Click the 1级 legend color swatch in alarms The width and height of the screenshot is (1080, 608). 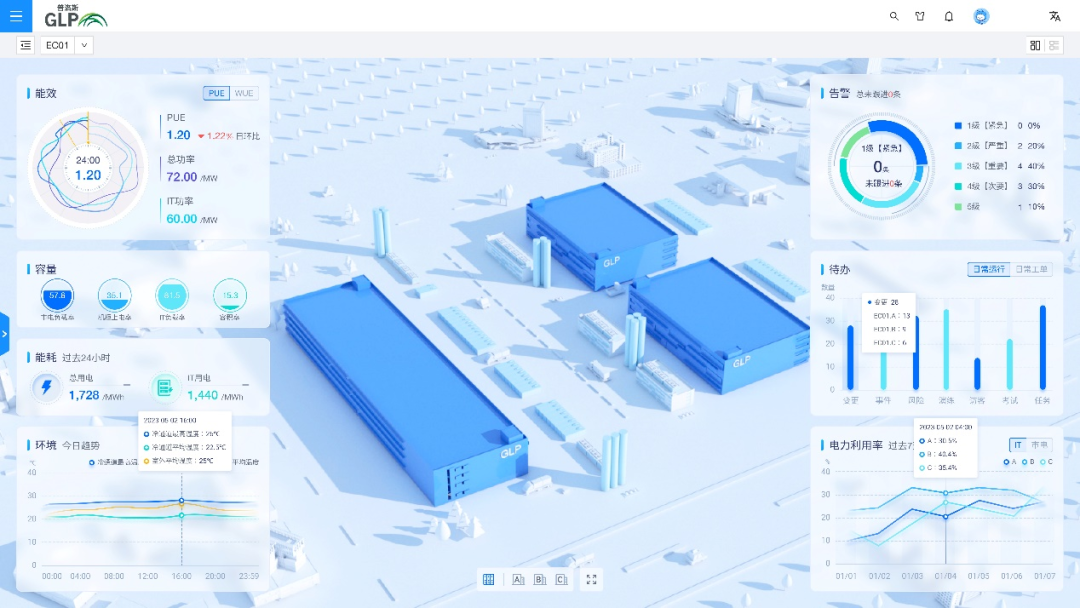pyautogui.click(x=958, y=126)
